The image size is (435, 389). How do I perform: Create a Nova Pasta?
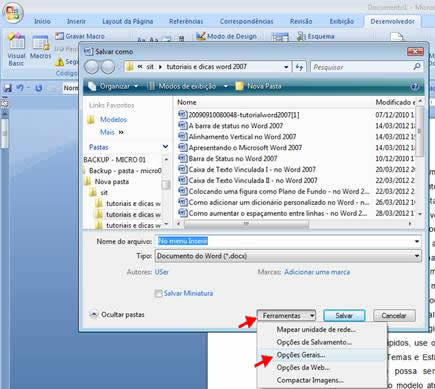259,86
